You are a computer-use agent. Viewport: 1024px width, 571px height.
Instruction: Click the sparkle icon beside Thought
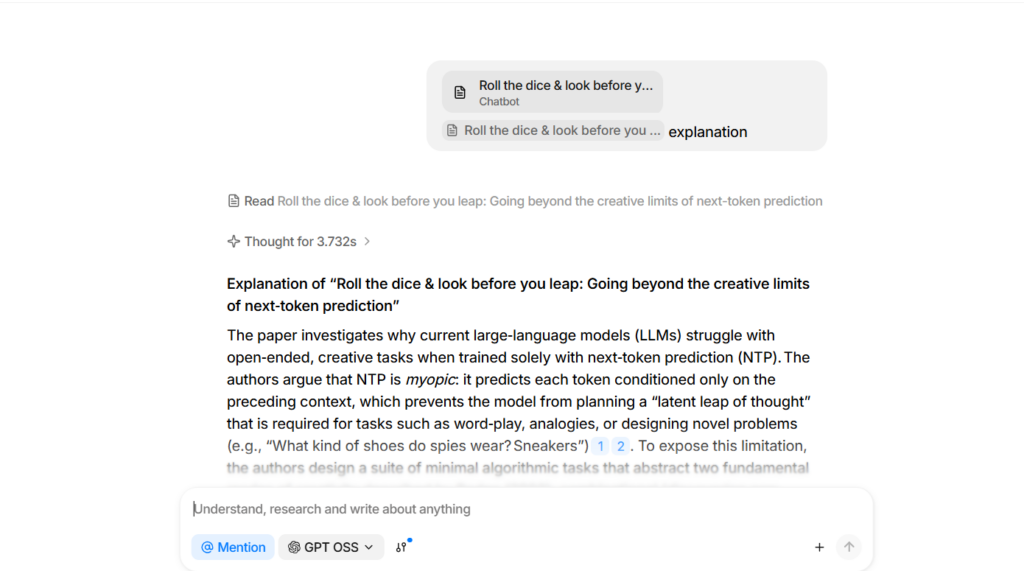coord(233,241)
